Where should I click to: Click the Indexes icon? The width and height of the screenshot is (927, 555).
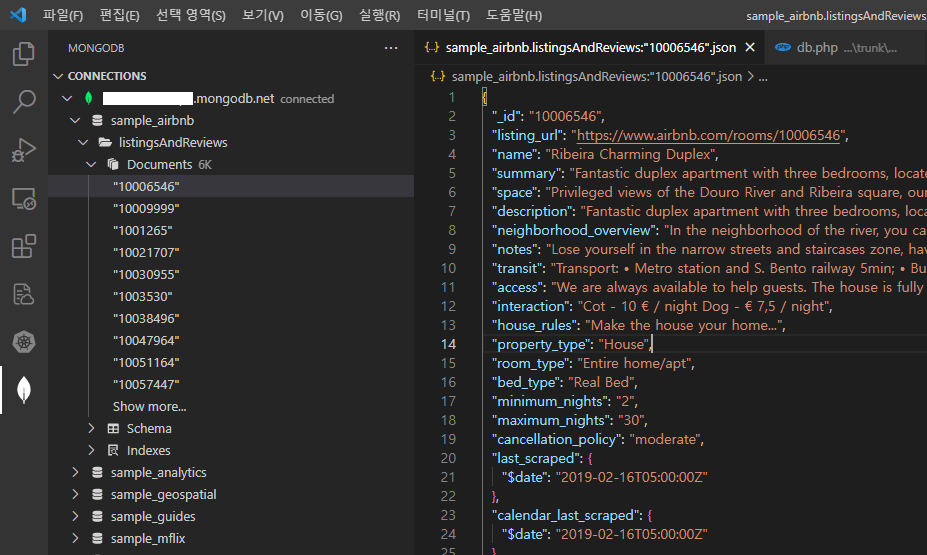[x=113, y=450]
